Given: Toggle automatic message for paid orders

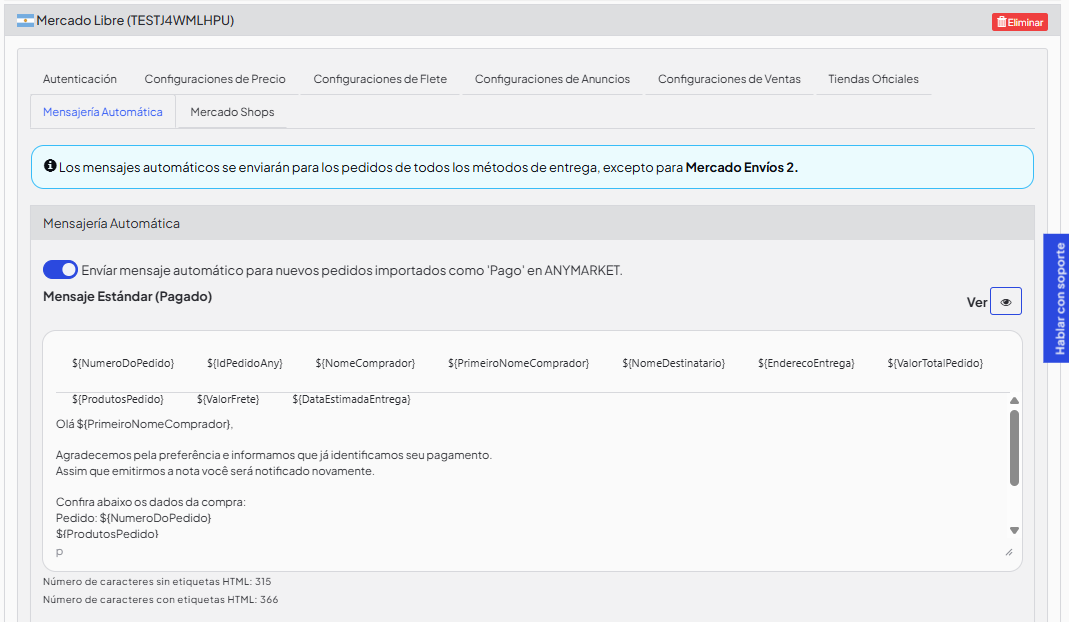Looking at the screenshot, I should coord(60,269).
